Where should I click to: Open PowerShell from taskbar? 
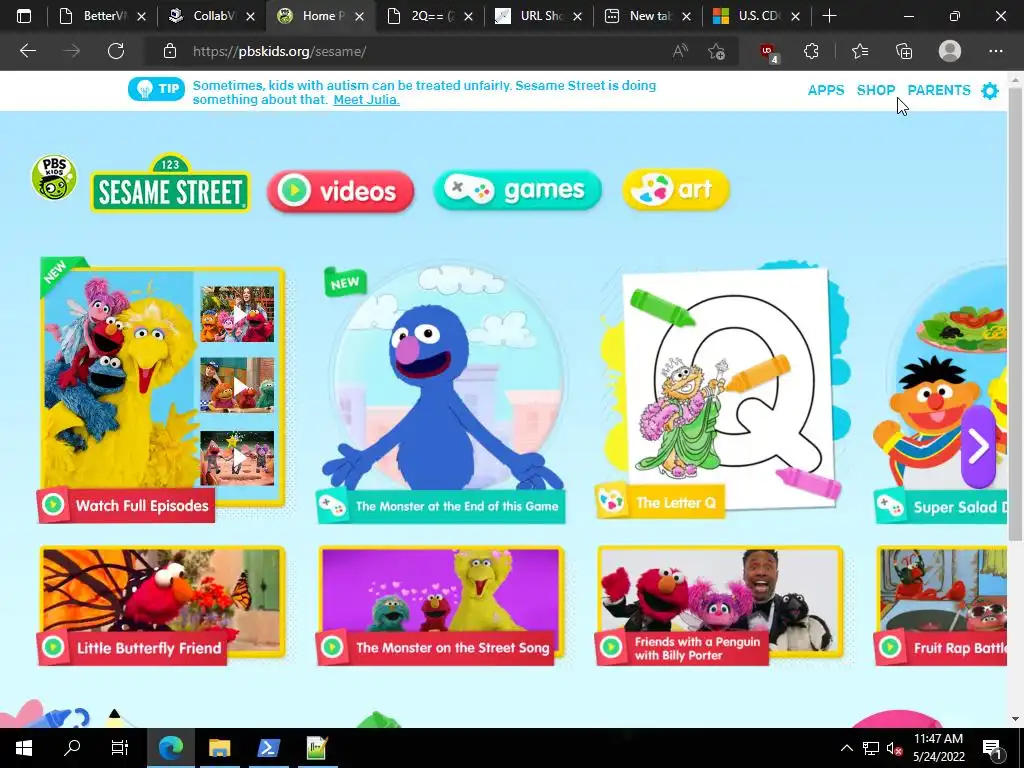(268, 748)
